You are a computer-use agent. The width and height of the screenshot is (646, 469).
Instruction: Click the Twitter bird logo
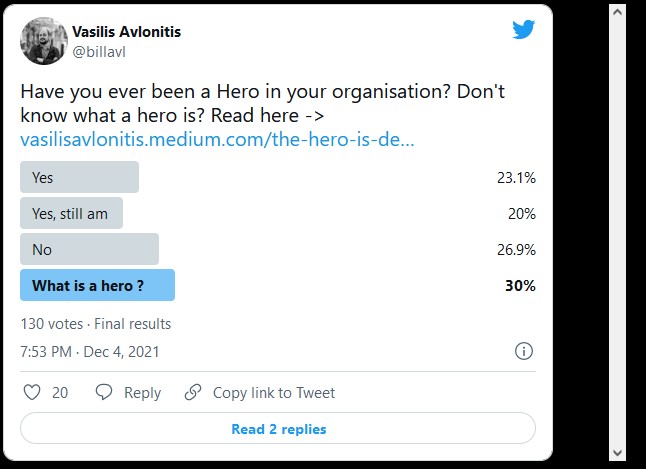pyautogui.click(x=524, y=30)
